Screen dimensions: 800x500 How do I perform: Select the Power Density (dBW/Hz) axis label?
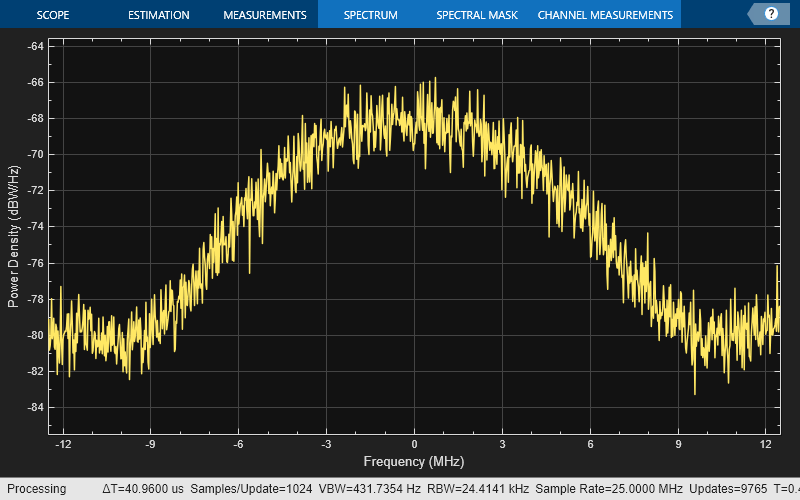coord(14,237)
